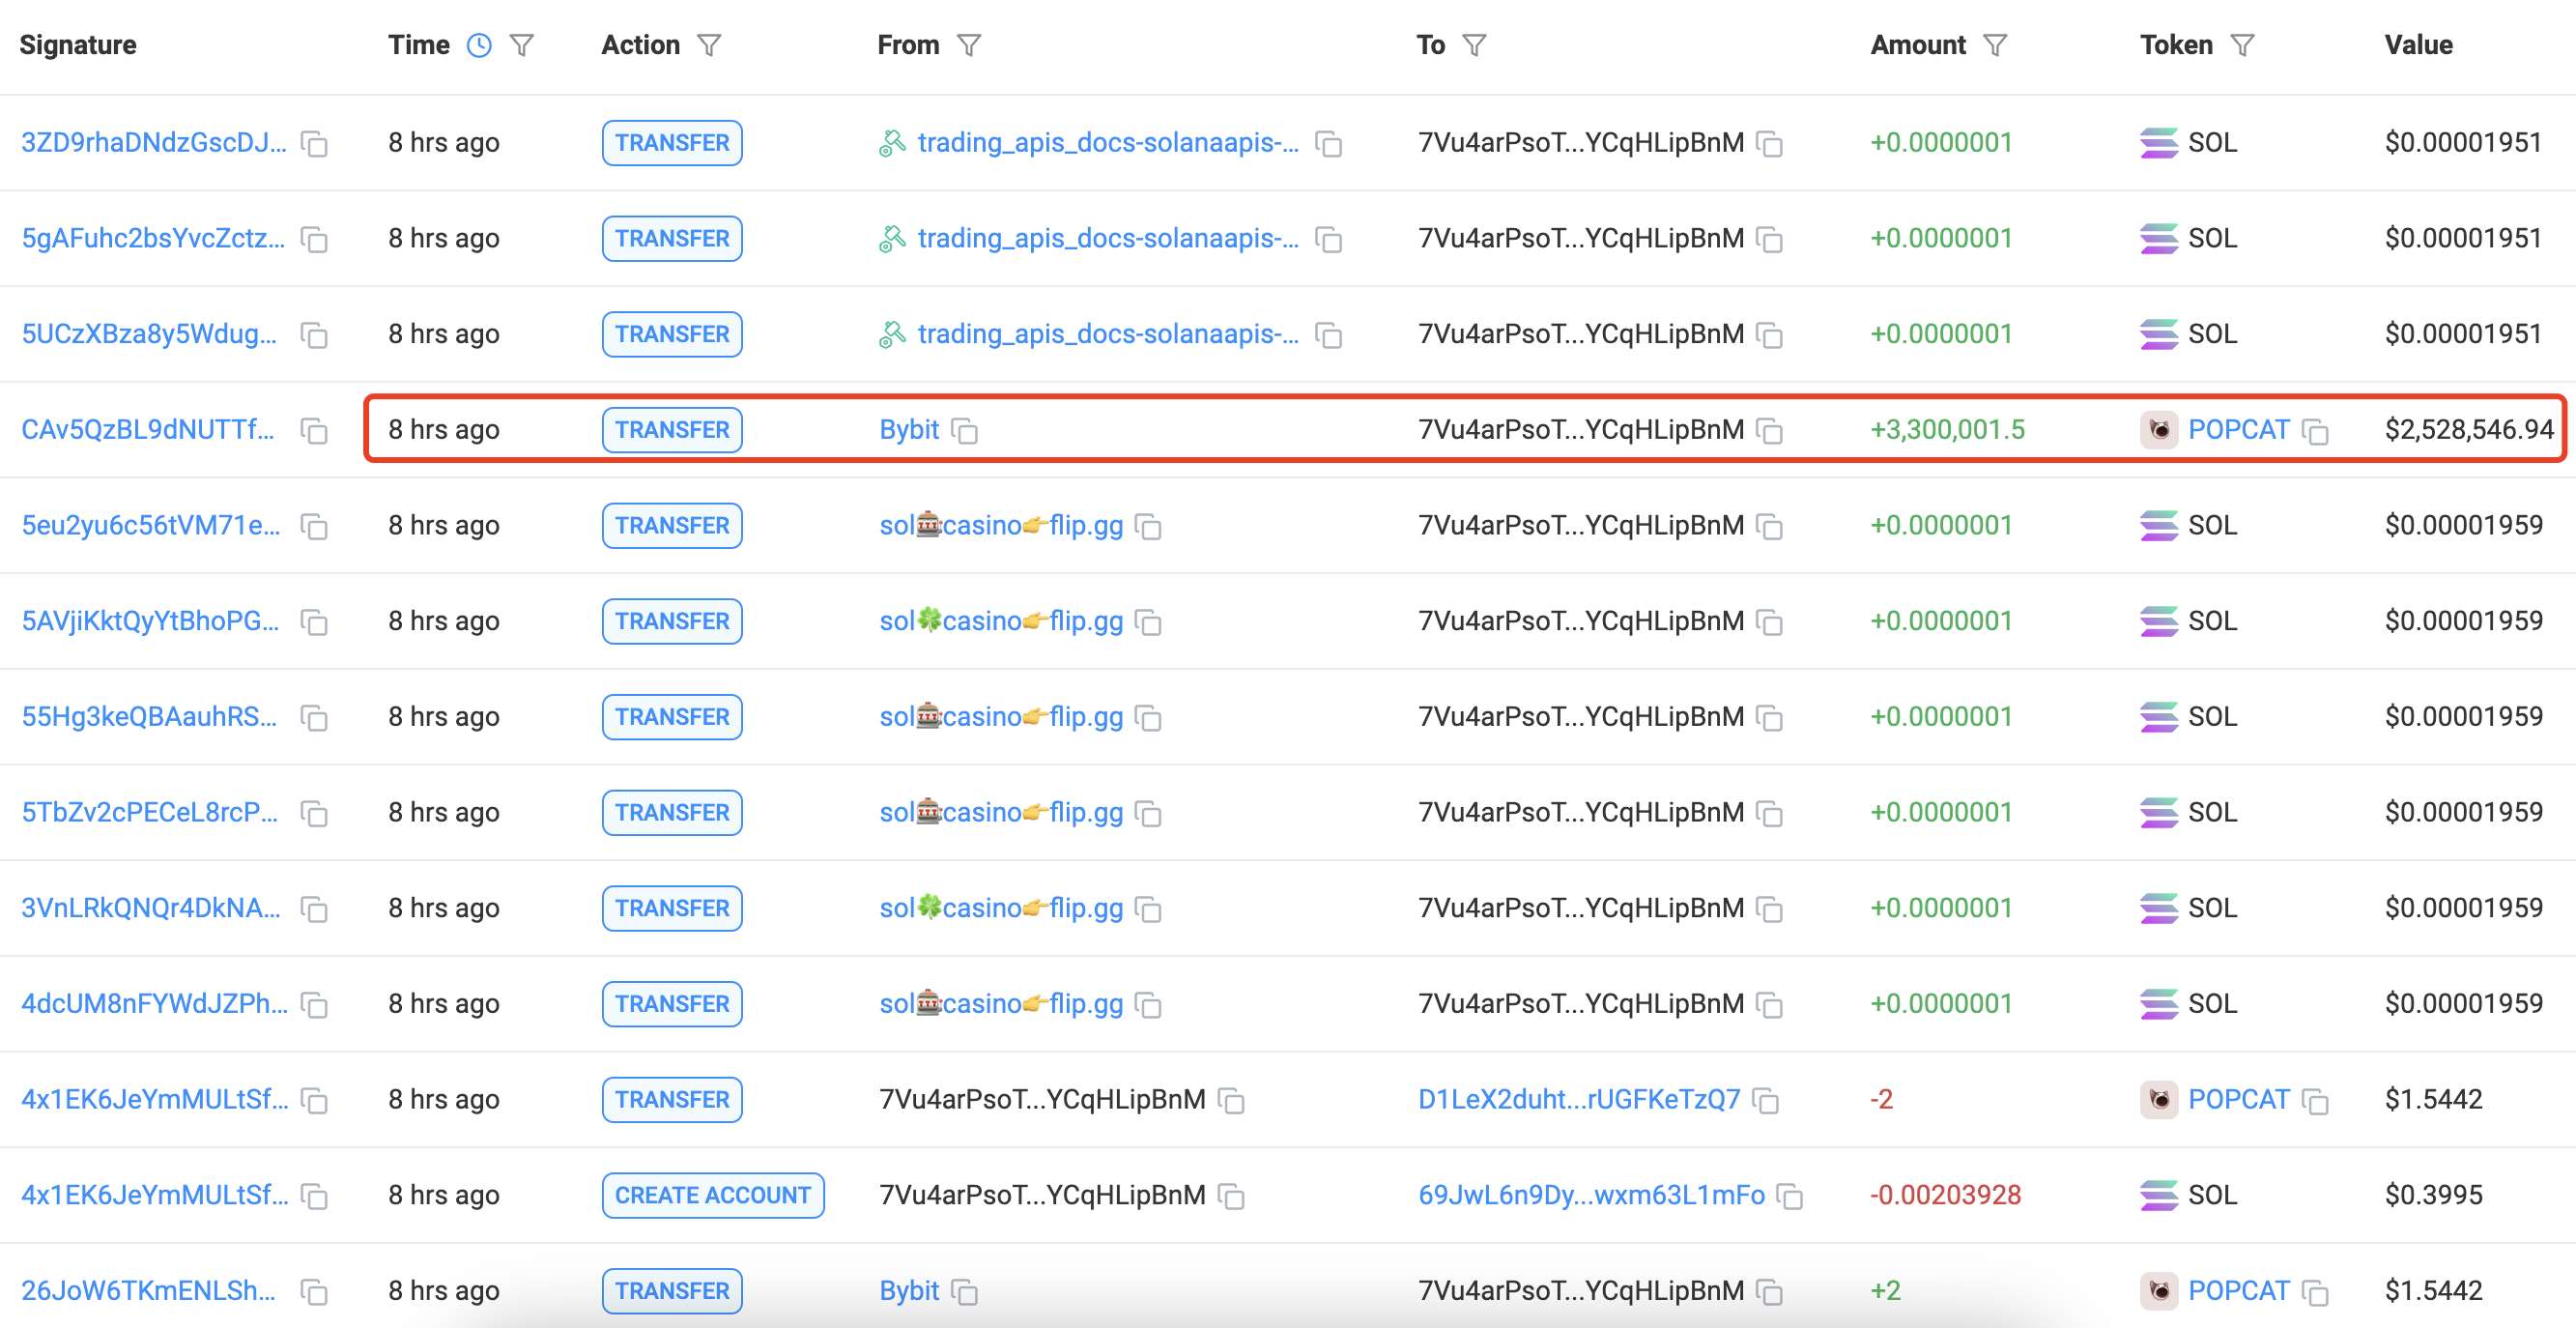2576x1328 pixels.
Task: Select amount -0.00203928
Action: point(1945,1195)
